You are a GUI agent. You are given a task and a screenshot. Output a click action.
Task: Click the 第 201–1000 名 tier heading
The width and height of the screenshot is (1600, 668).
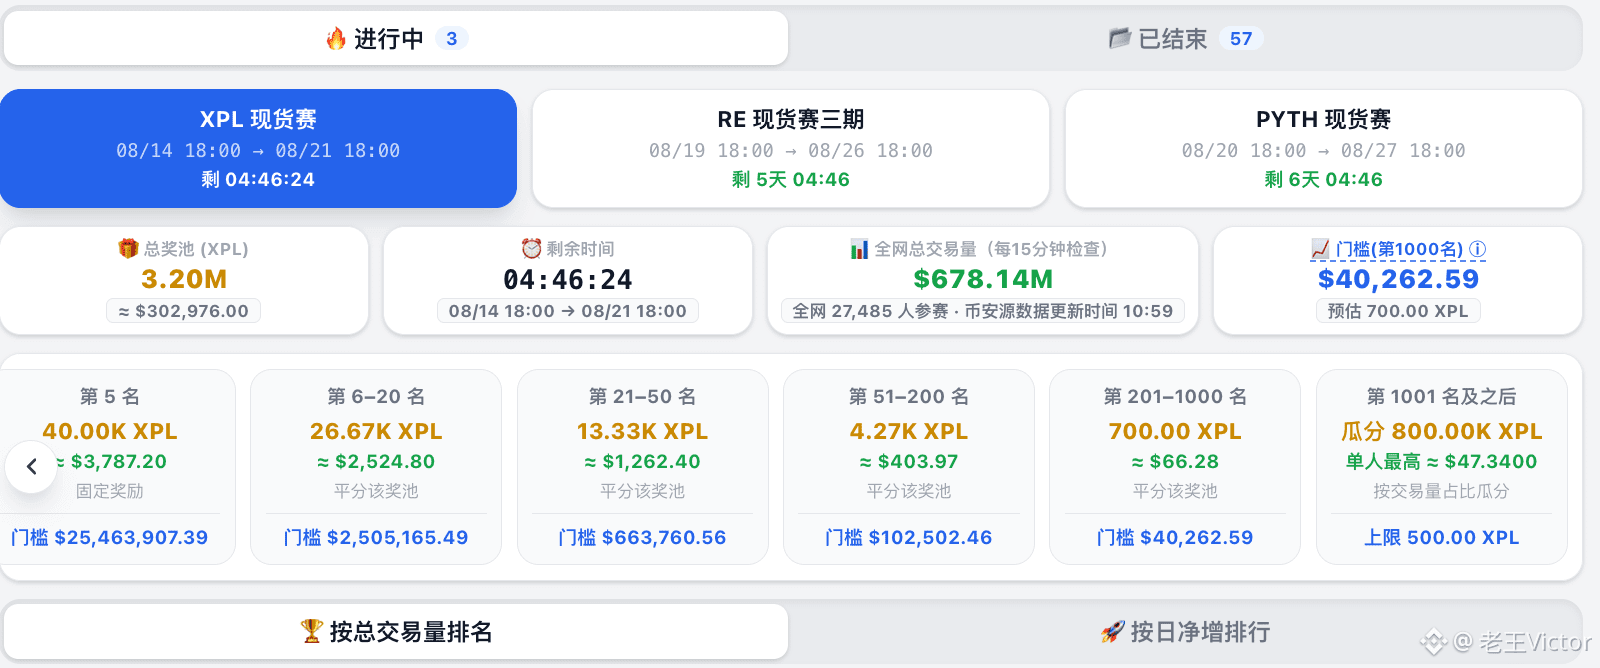coord(1175,396)
